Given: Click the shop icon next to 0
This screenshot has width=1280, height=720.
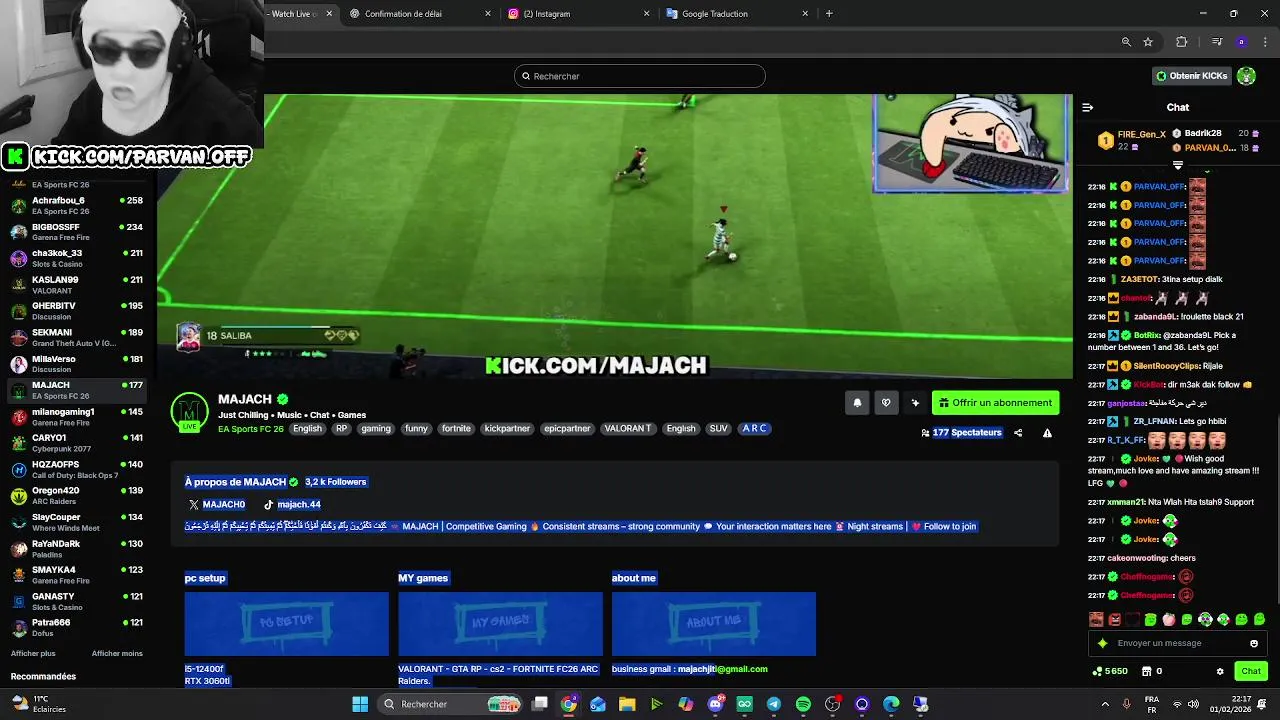Looking at the screenshot, I should (x=1146, y=671).
